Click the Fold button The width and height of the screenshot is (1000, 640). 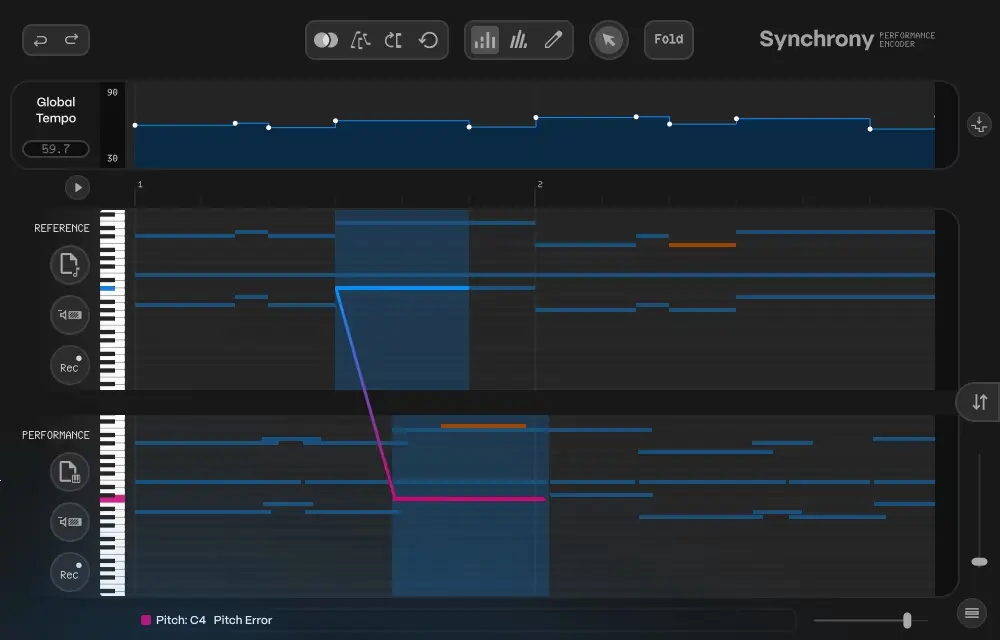pyautogui.click(x=668, y=40)
